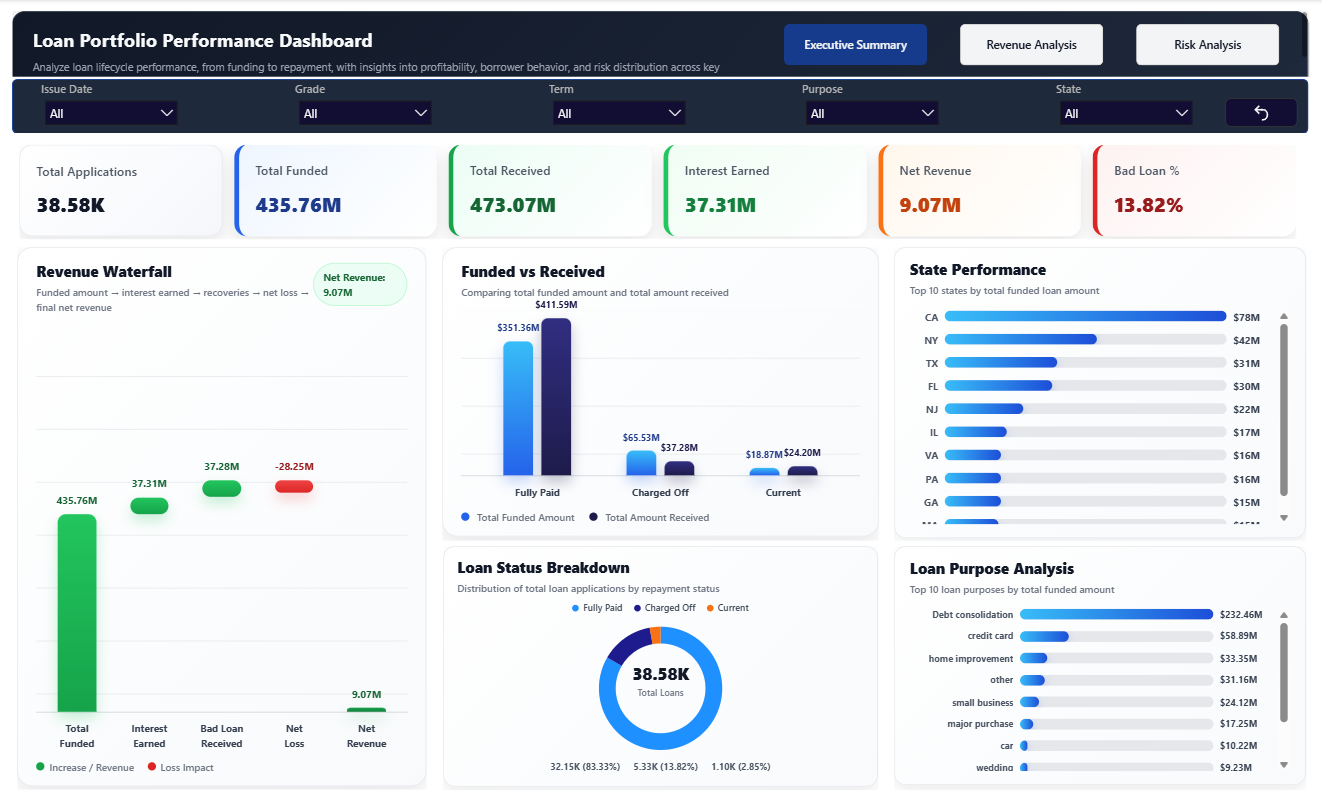Click the $78M value for CA
The height and width of the screenshot is (800, 1322).
coord(1247,317)
